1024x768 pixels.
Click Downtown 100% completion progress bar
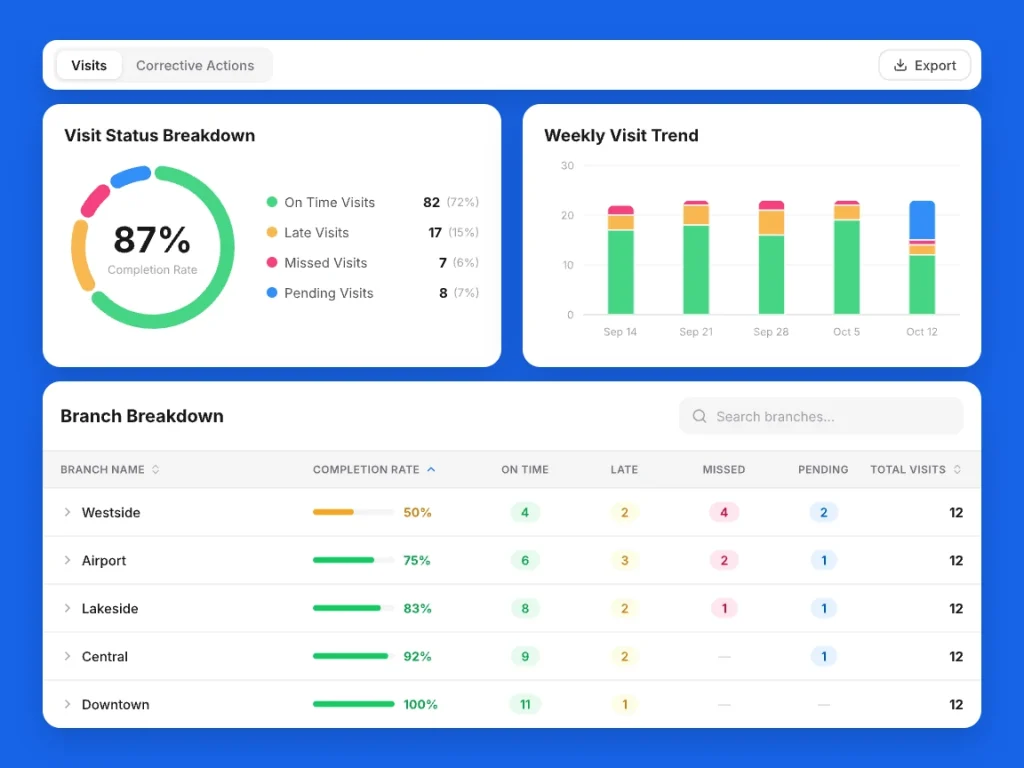pyautogui.click(x=353, y=705)
